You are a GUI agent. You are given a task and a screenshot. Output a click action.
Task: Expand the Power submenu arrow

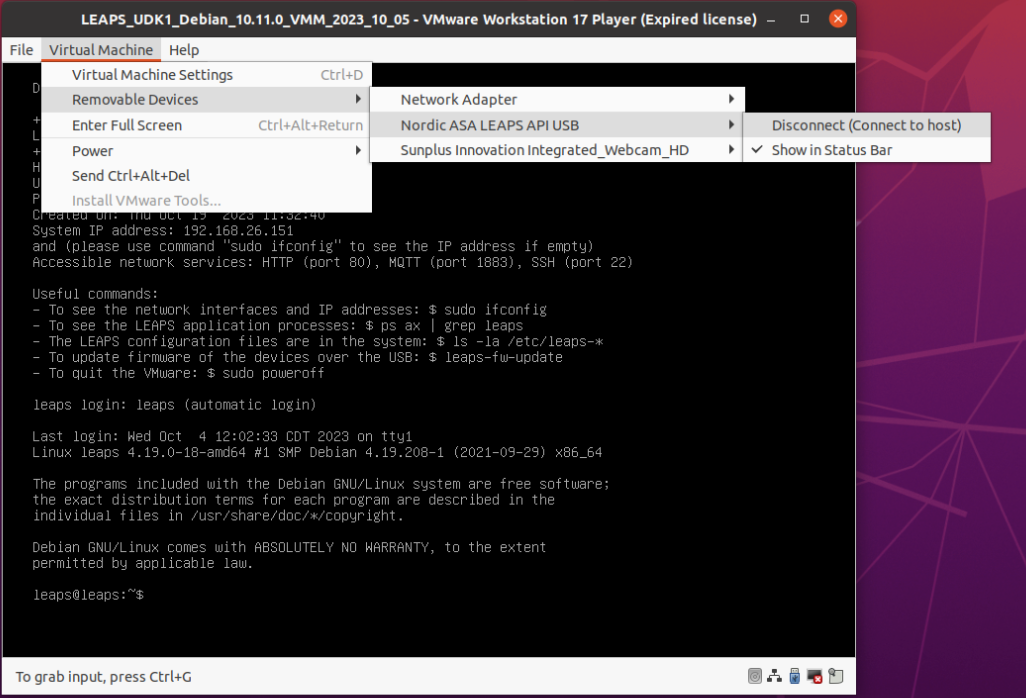358,150
